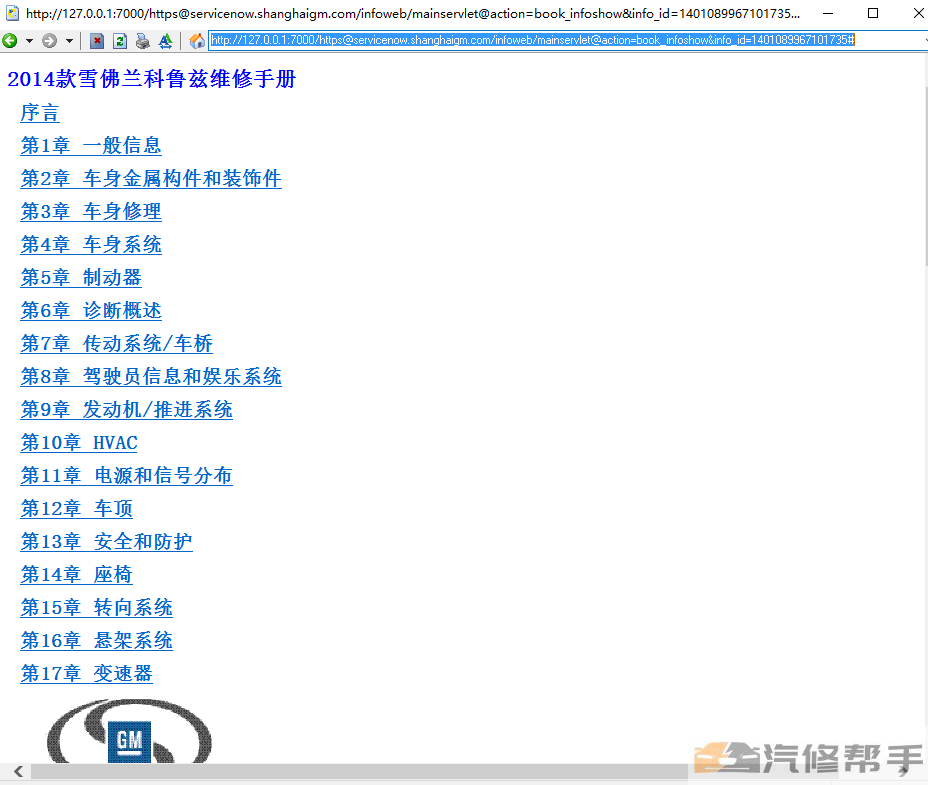This screenshot has width=928, height=785.
Task: Open 第6章 诊断概述
Action: [91, 311]
